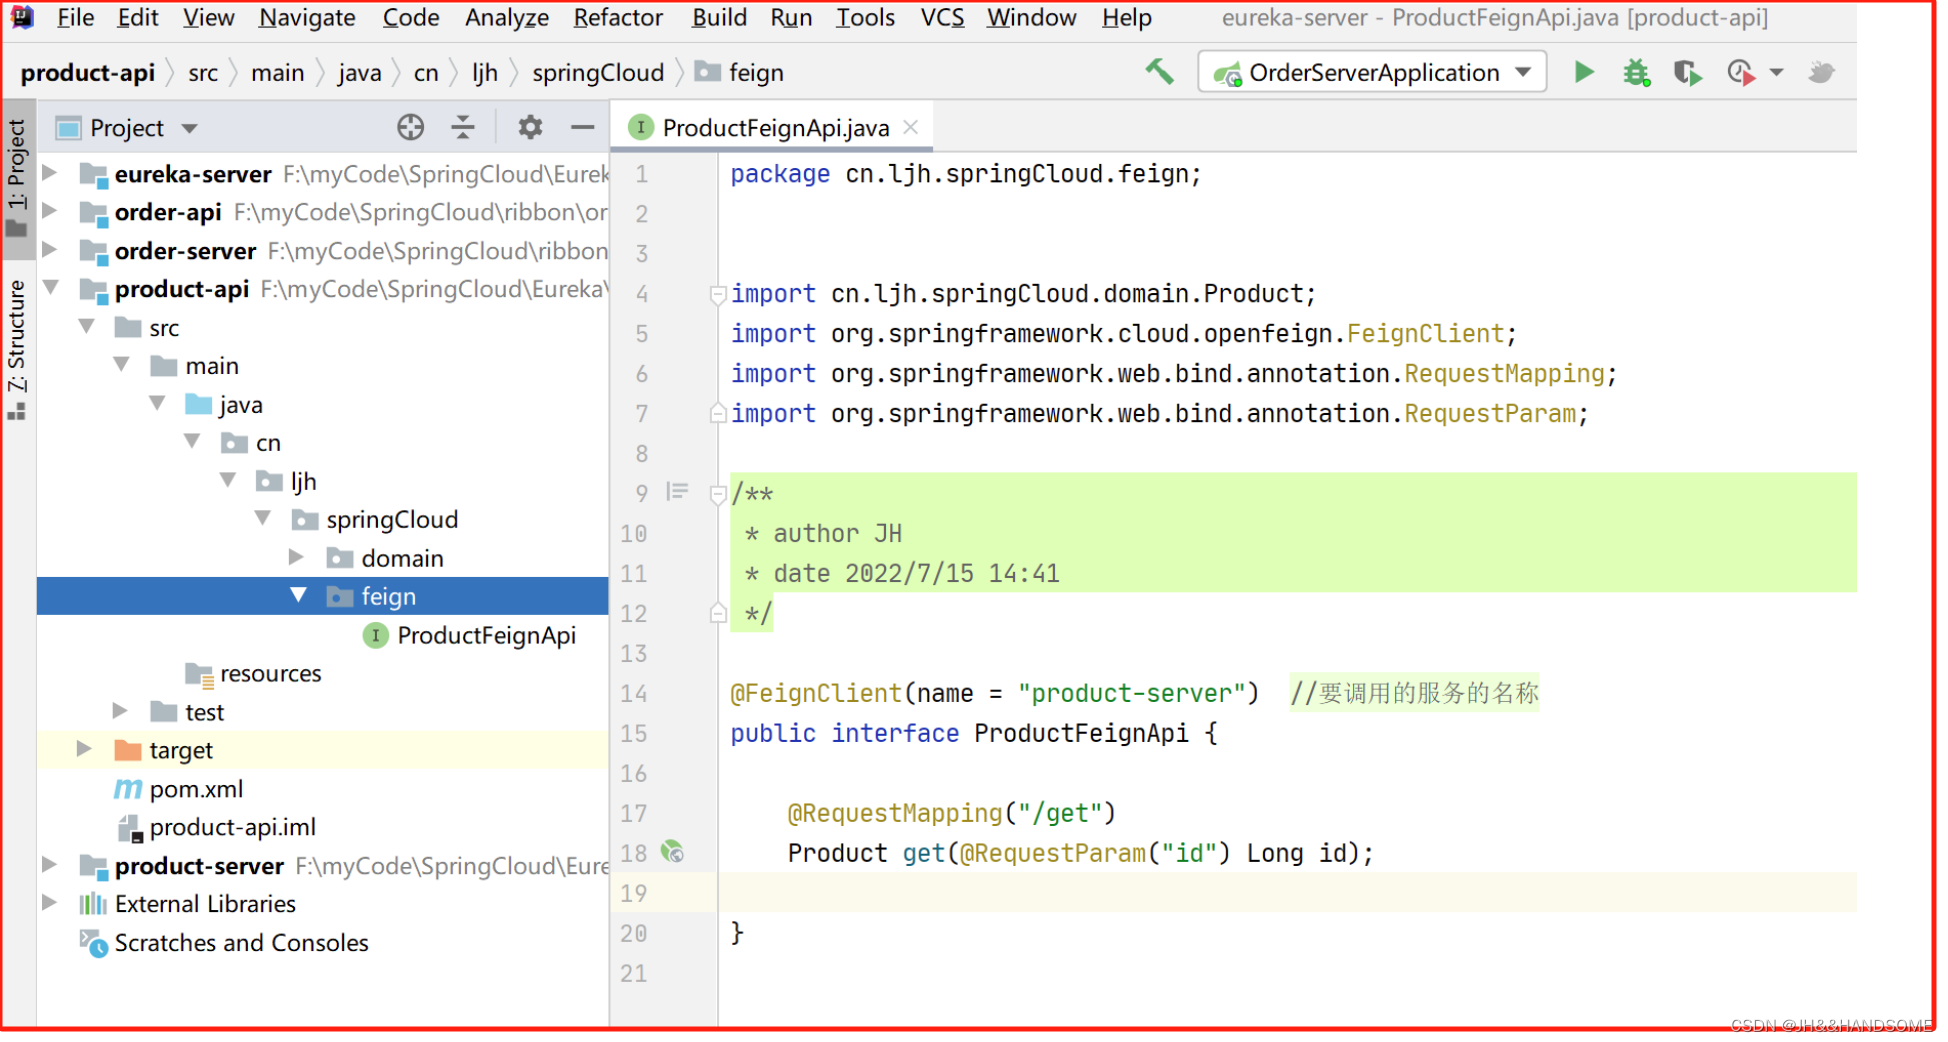Open the Edit menu

138,17
